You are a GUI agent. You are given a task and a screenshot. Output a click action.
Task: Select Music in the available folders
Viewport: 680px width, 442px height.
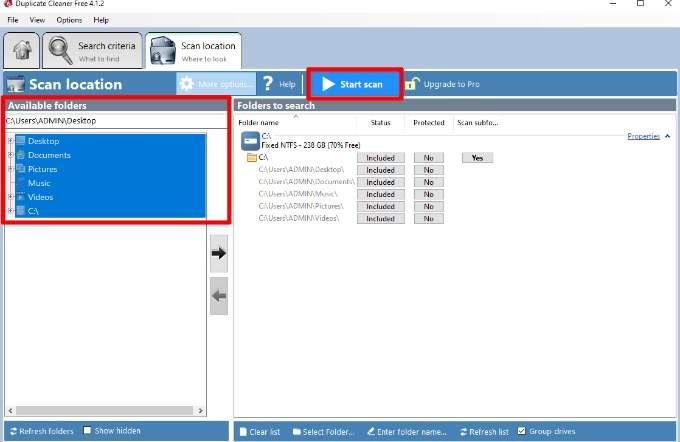point(39,183)
